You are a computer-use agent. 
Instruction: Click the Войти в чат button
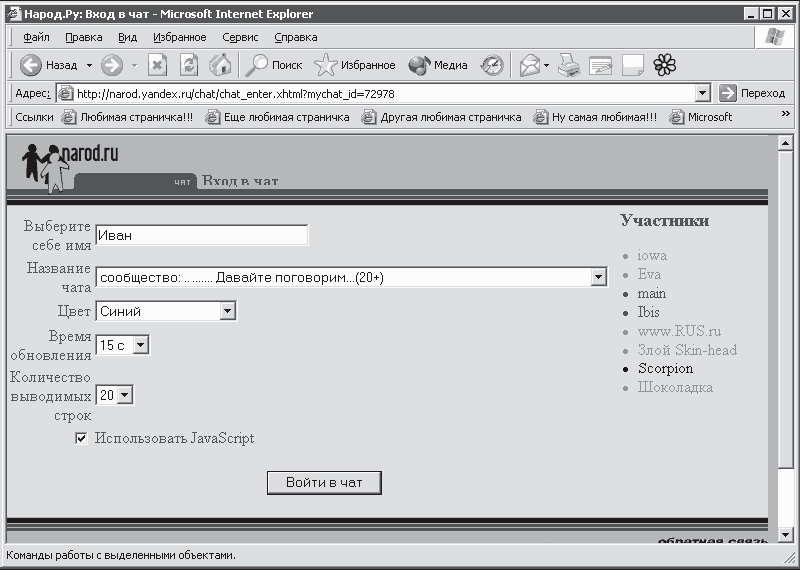(324, 483)
